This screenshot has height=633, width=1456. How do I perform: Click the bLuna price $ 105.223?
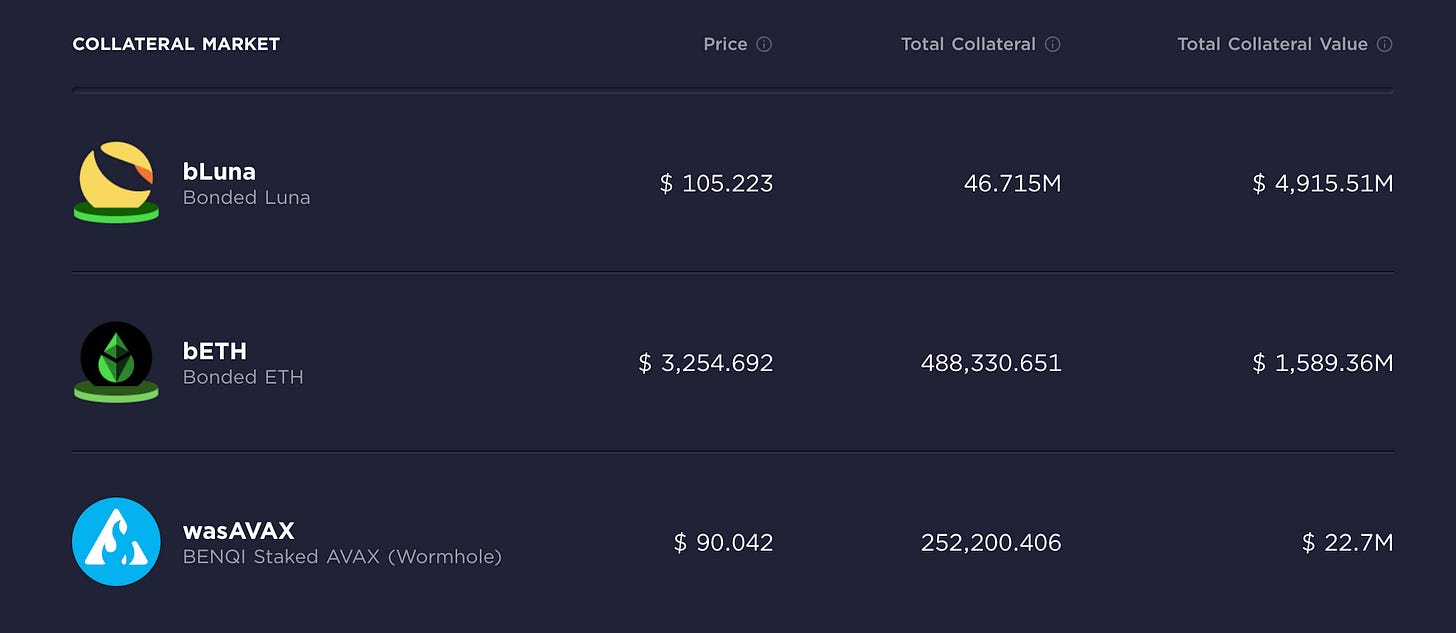pos(716,183)
